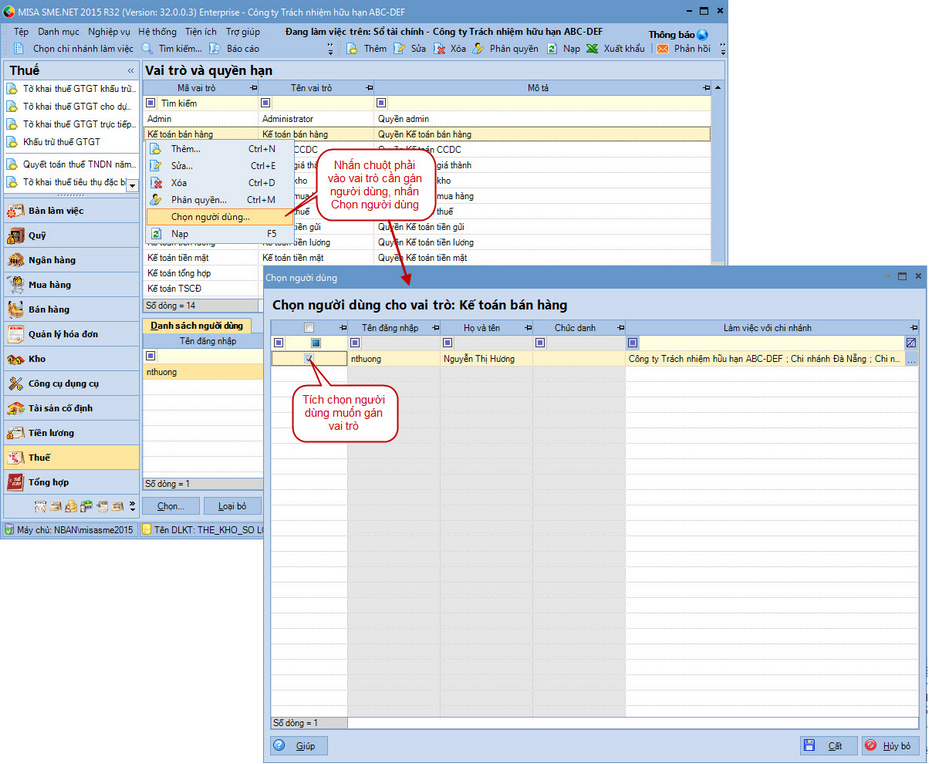
Task: Click Phản hồi feedback mail icon
Action: (662, 49)
